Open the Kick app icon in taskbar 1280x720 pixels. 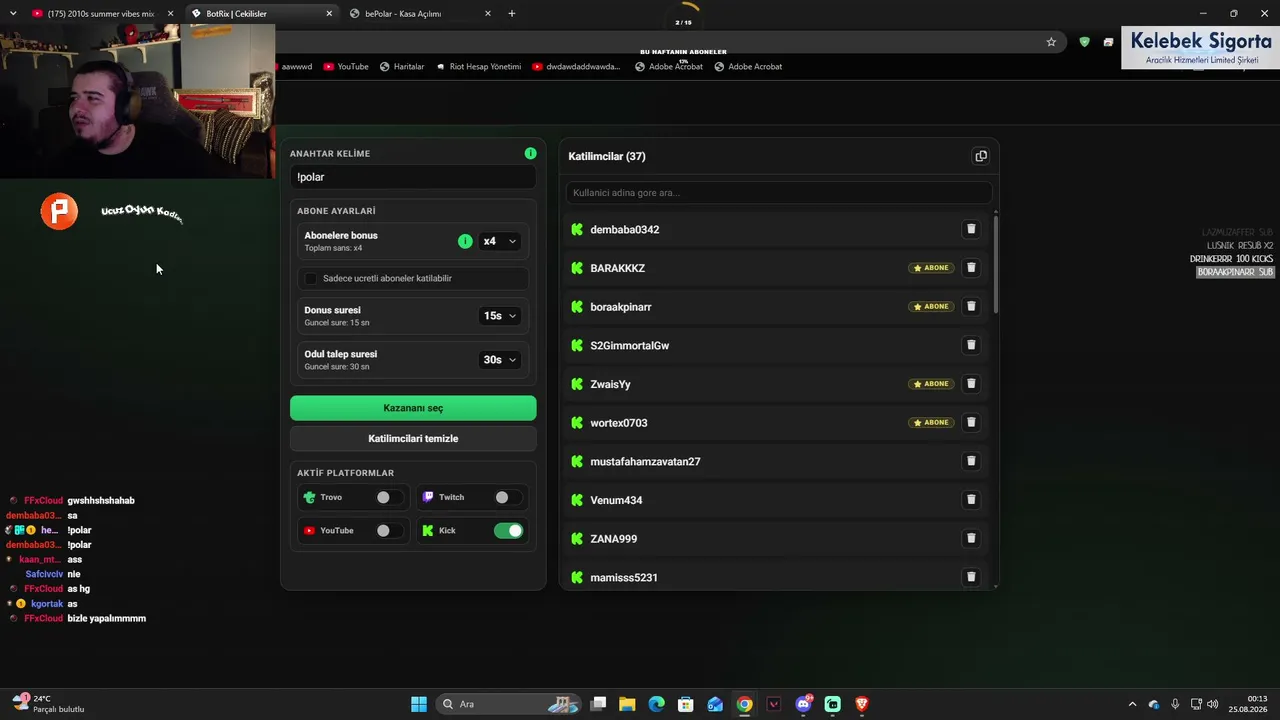click(832, 704)
